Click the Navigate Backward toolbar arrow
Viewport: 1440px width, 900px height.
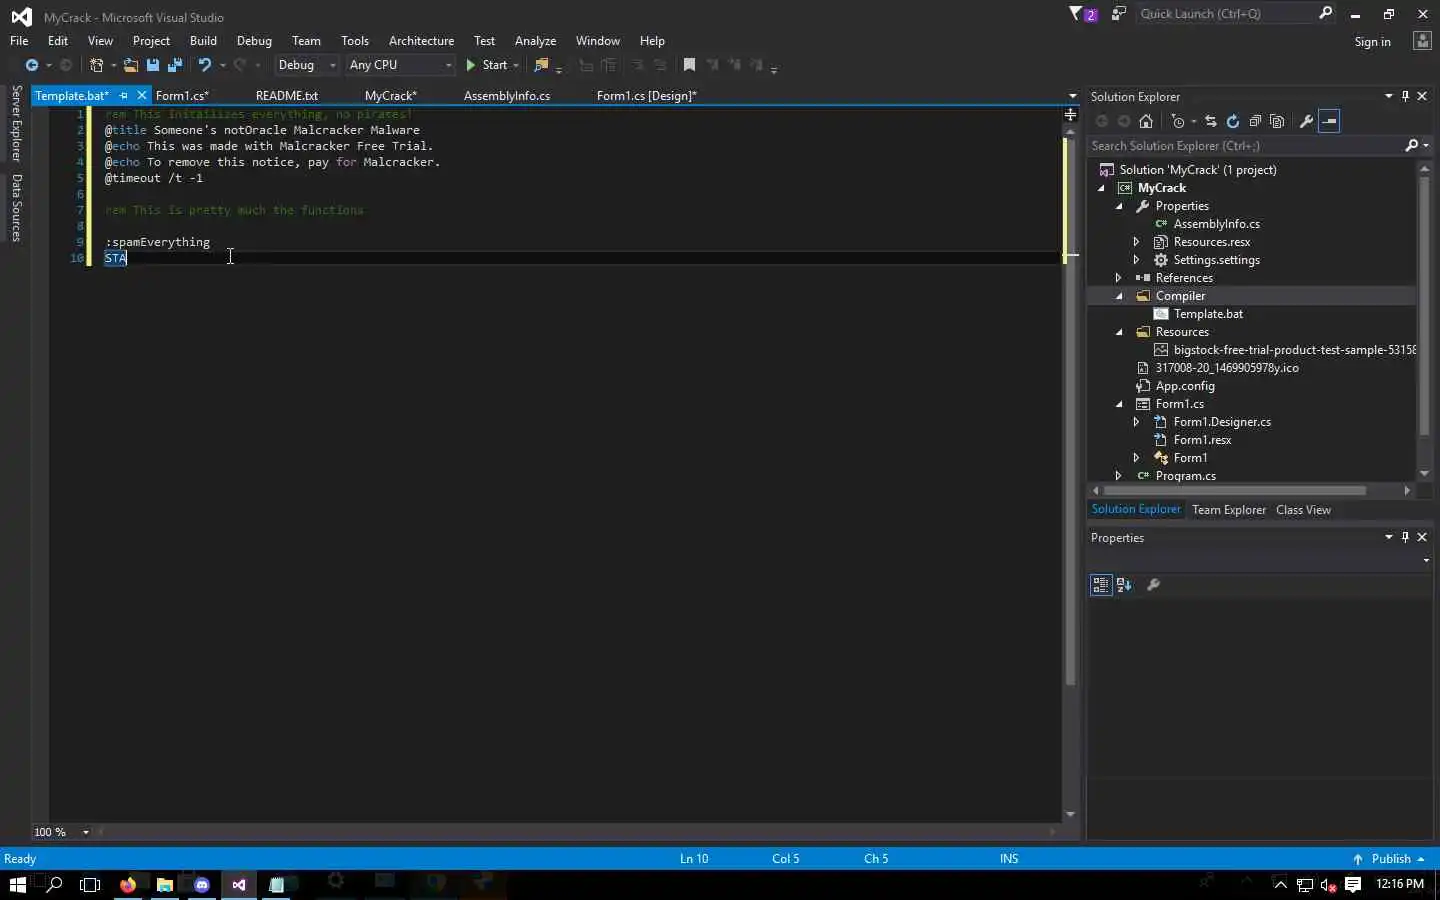pyautogui.click(x=32, y=65)
